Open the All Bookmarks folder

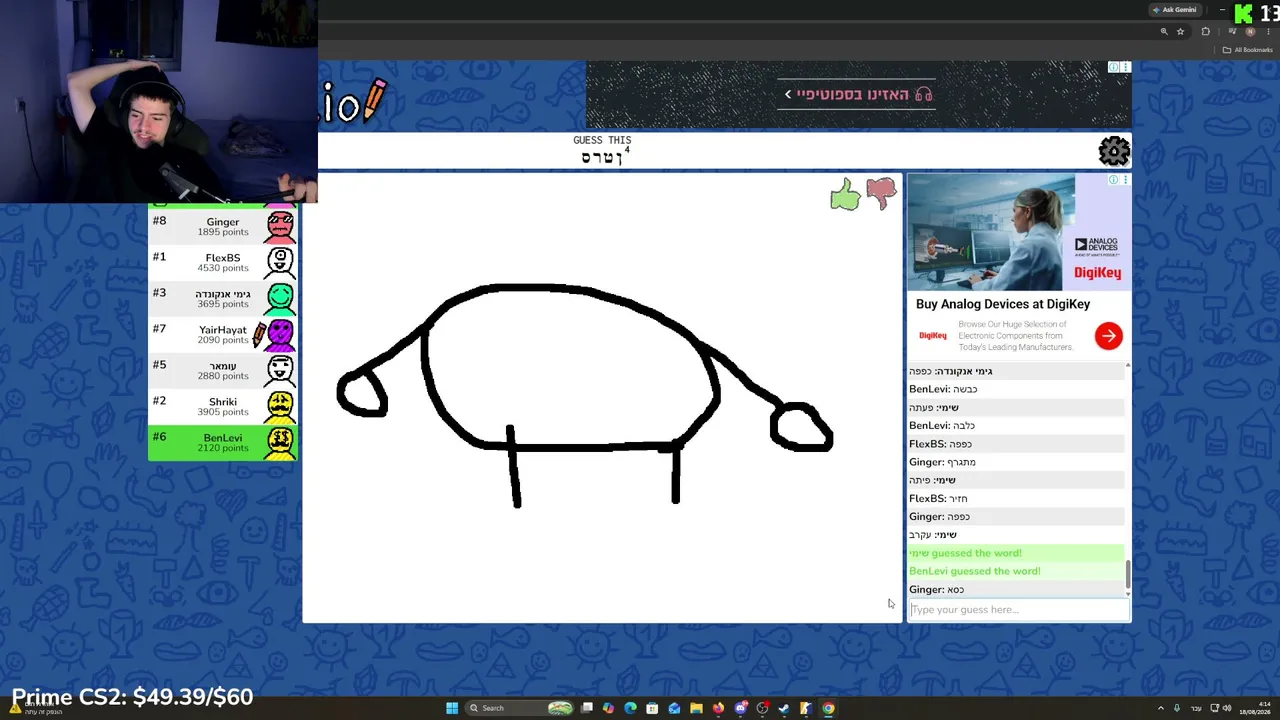tap(1248, 50)
